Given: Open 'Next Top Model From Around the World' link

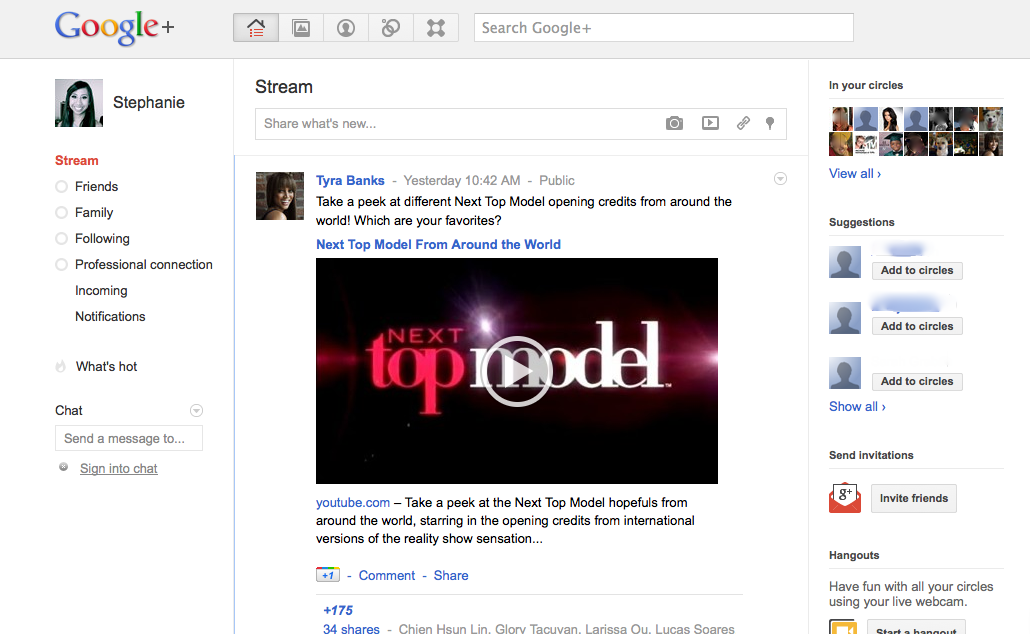Looking at the screenshot, I should pos(438,244).
